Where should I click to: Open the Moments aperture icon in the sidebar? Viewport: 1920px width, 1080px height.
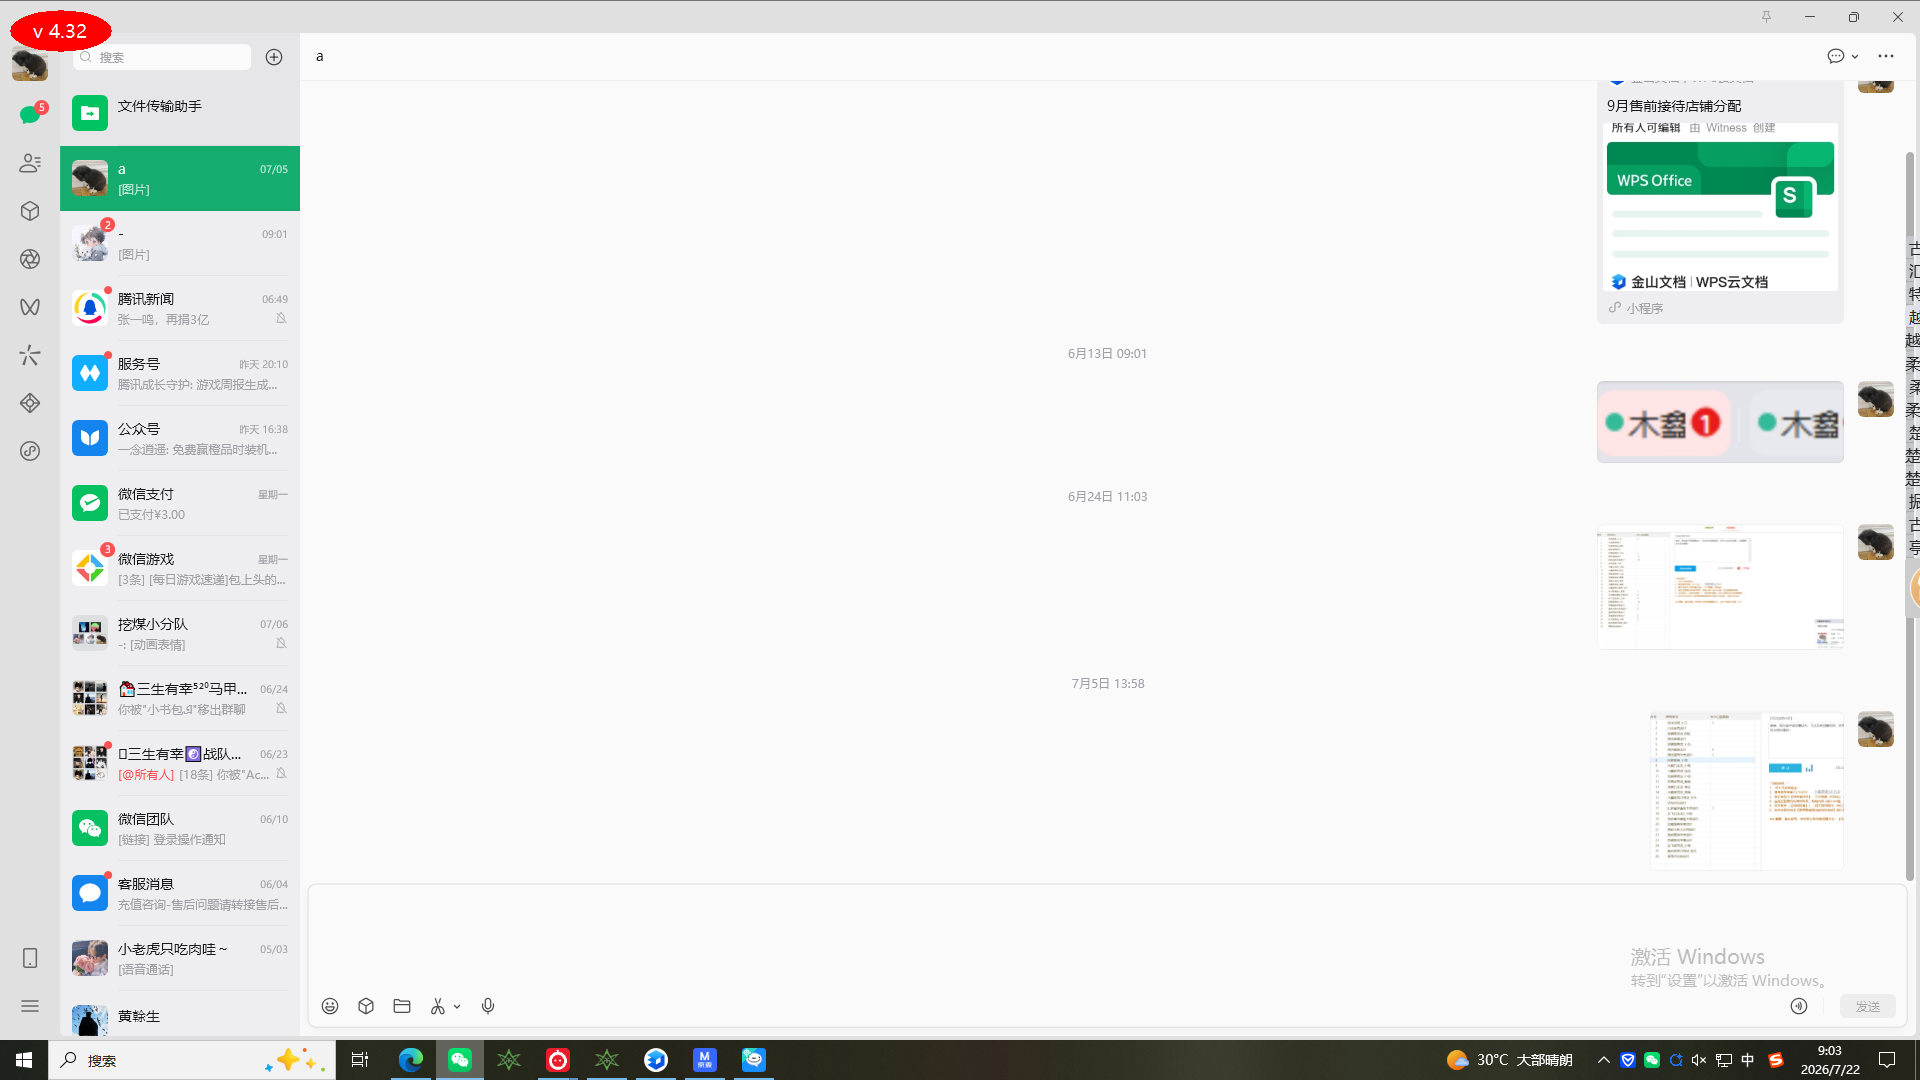click(30, 259)
